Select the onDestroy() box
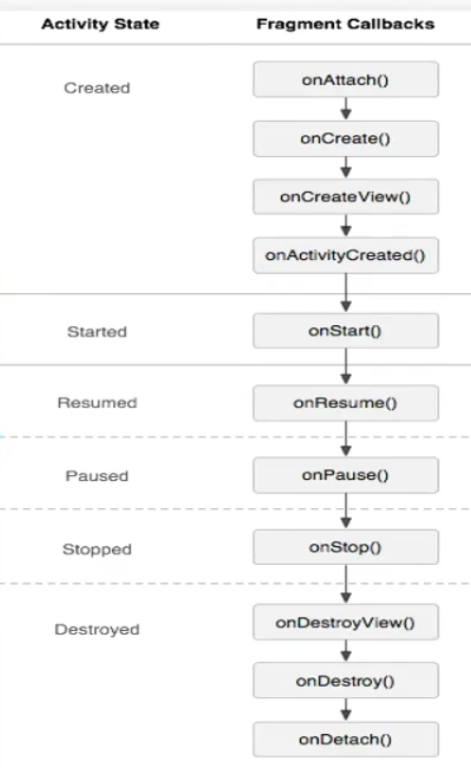Screen dimensions: 471x768 click(346, 681)
